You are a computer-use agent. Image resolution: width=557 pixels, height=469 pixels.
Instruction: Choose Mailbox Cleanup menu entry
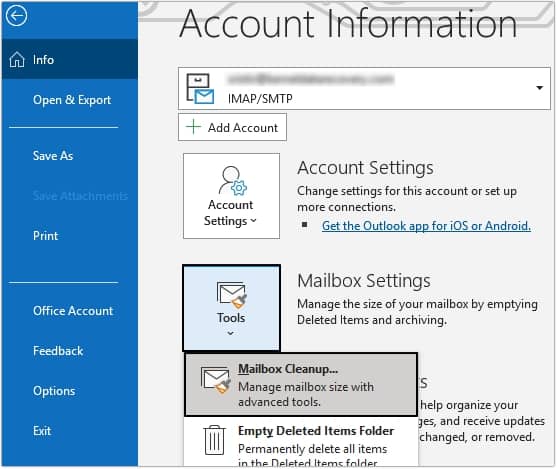pyautogui.click(x=301, y=384)
